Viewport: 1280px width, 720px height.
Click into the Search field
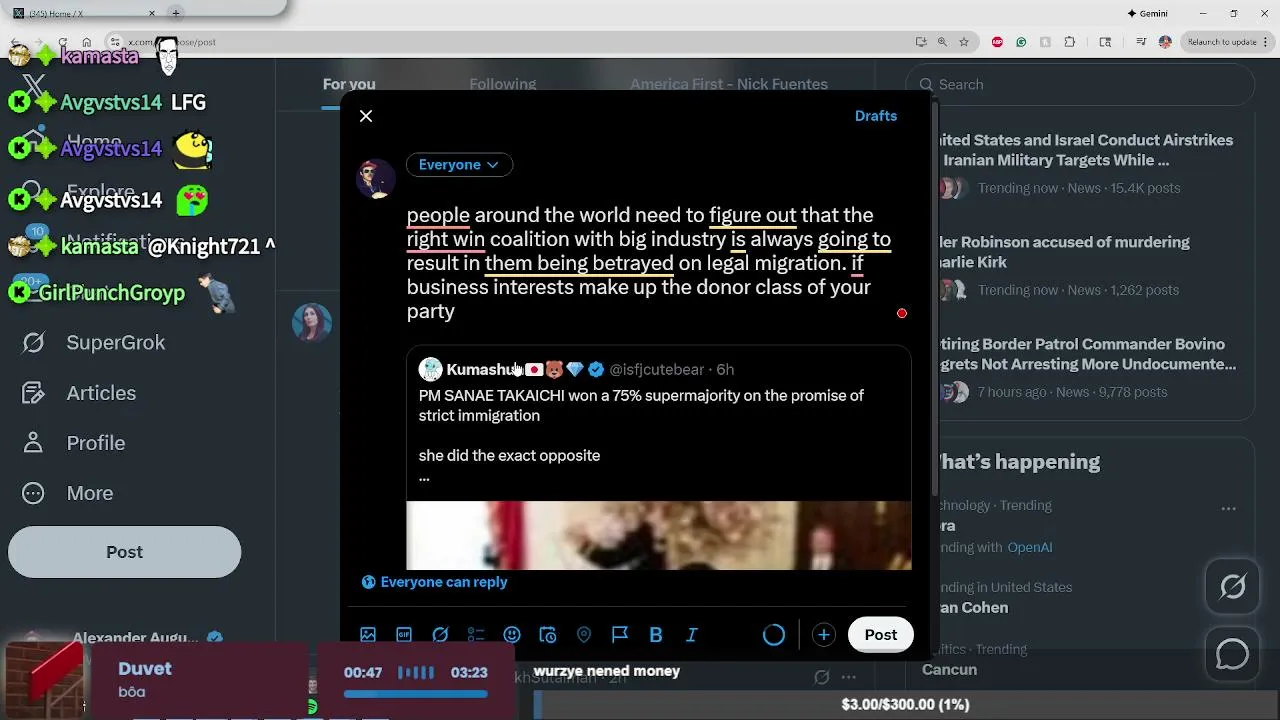1080,85
